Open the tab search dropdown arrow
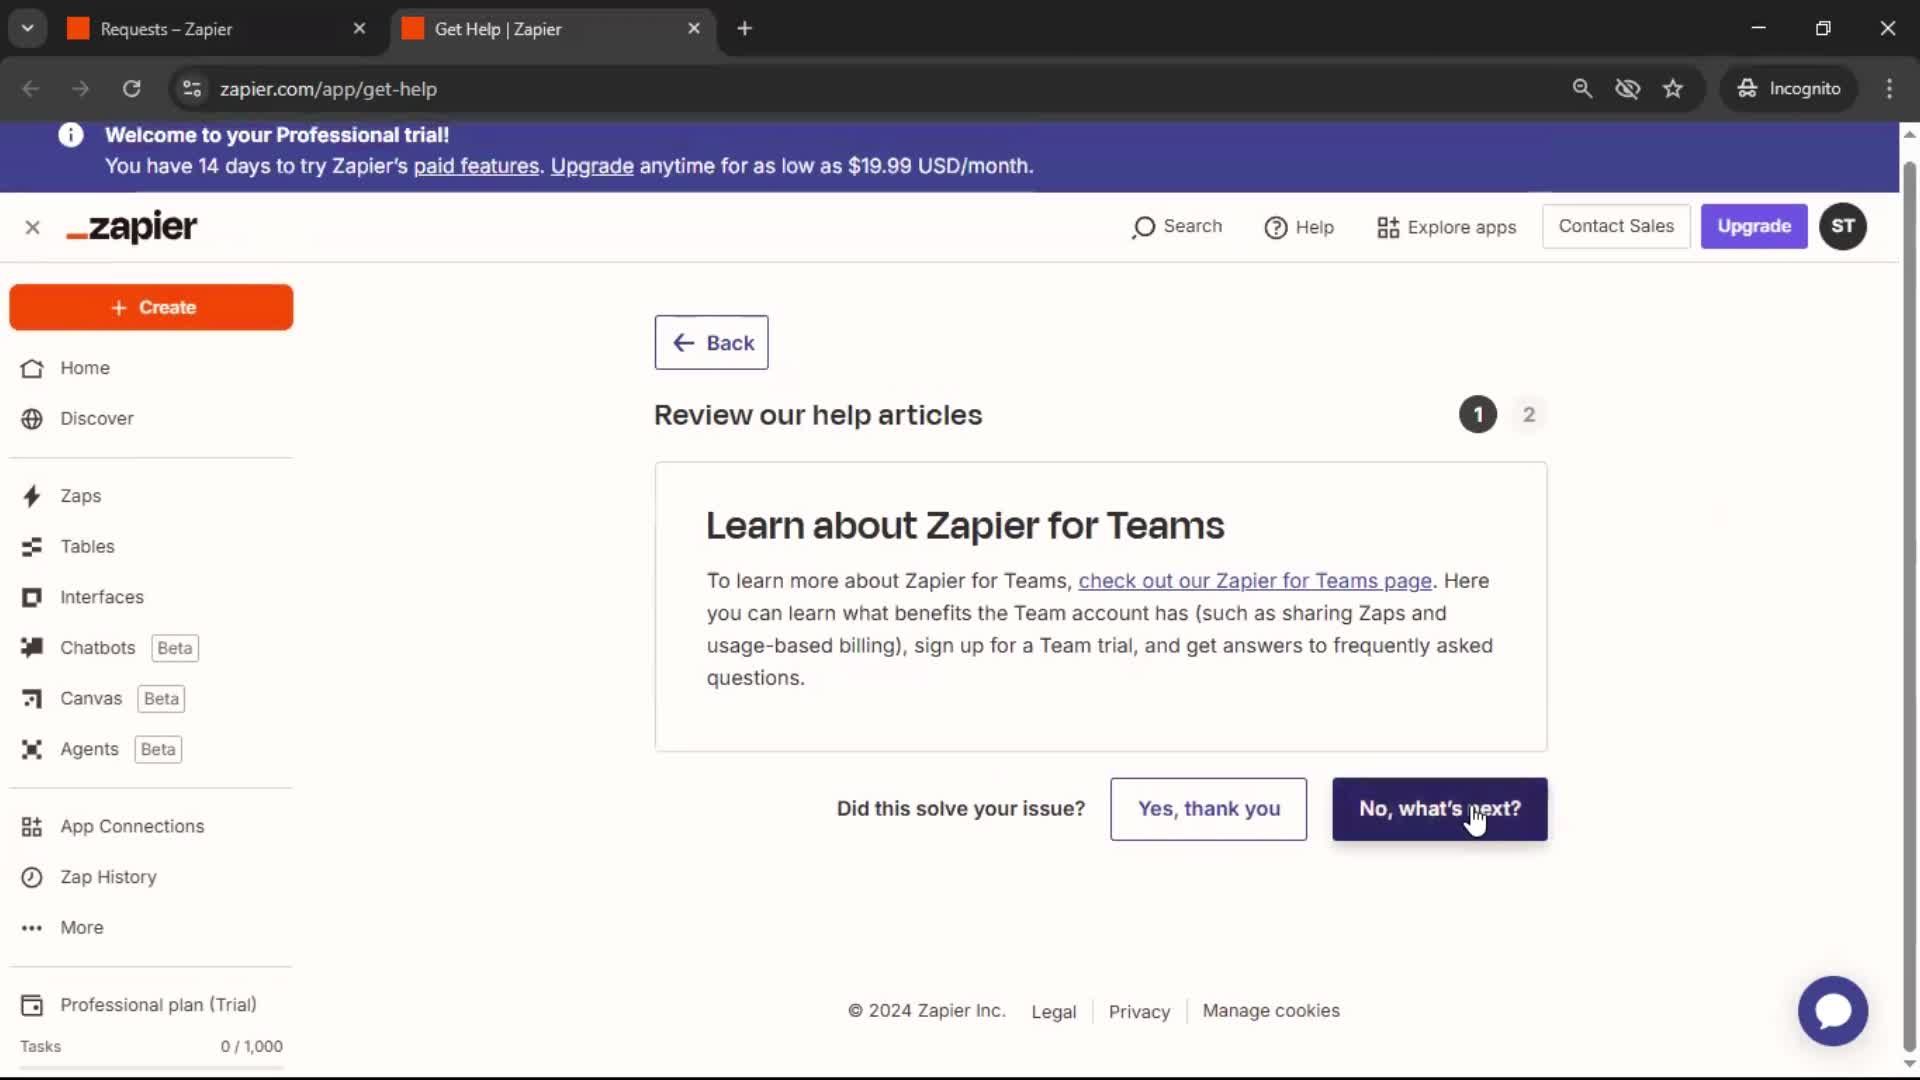The image size is (1920, 1080). pos(28,29)
